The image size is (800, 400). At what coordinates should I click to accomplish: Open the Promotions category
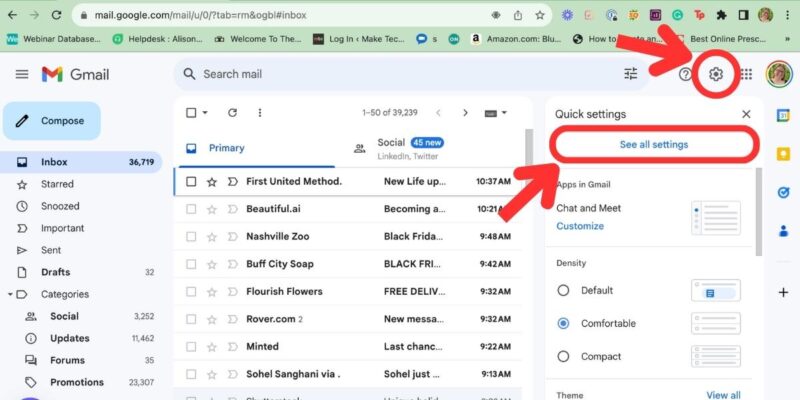(x=82, y=382)
